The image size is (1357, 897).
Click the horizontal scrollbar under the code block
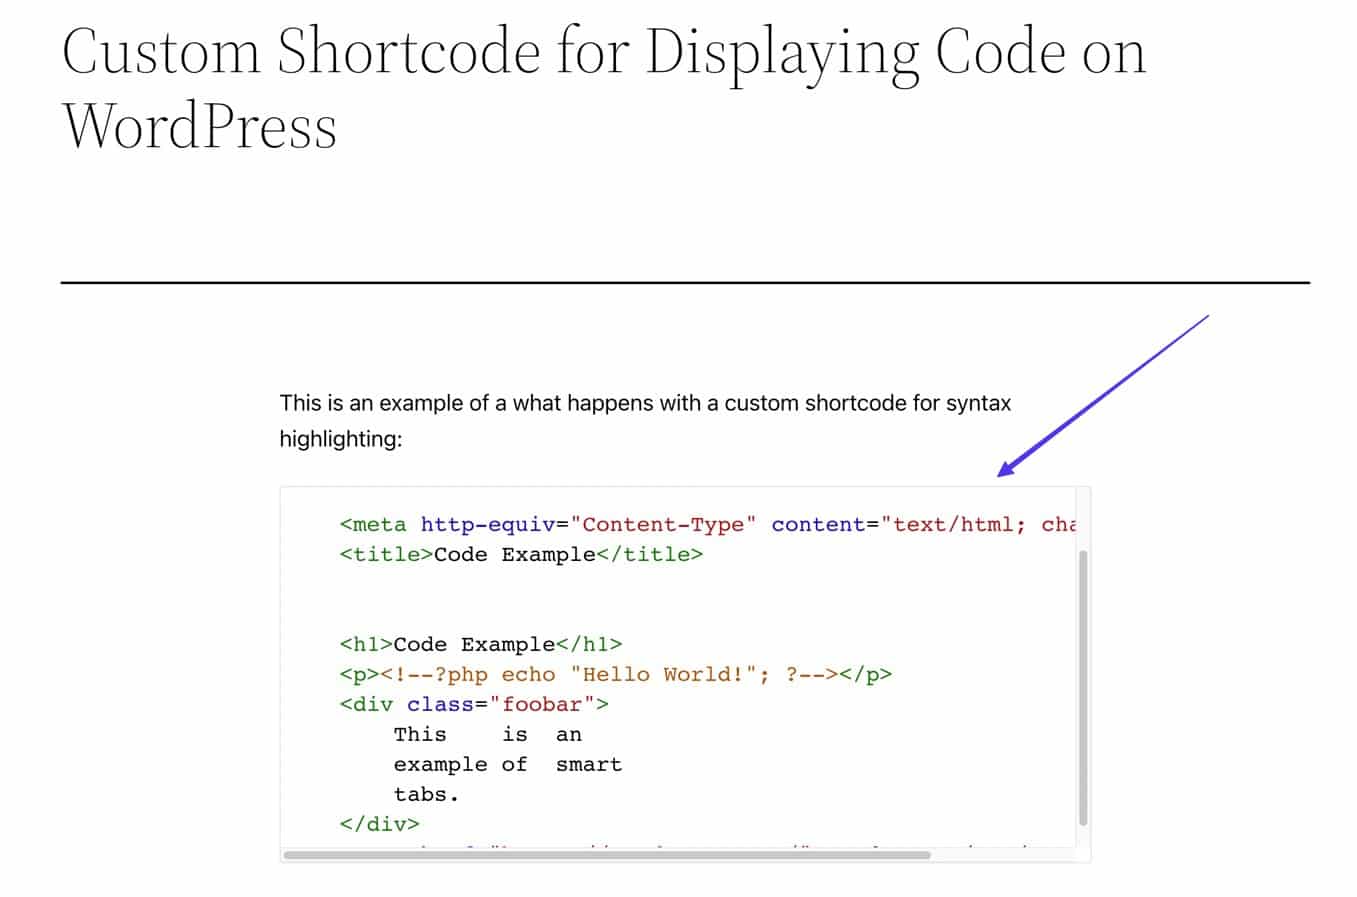(606, 855)
